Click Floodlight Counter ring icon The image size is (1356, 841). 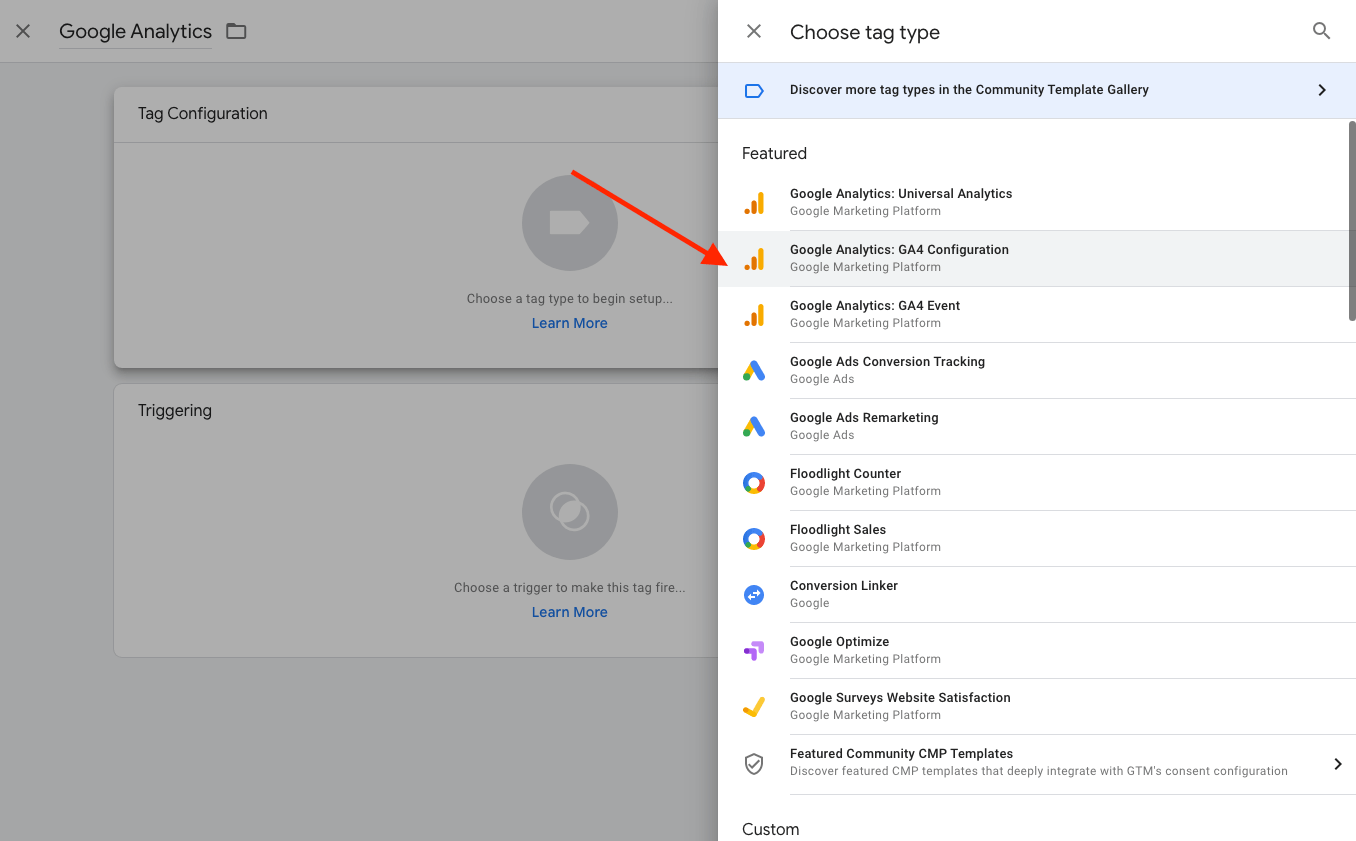(754, 483)
